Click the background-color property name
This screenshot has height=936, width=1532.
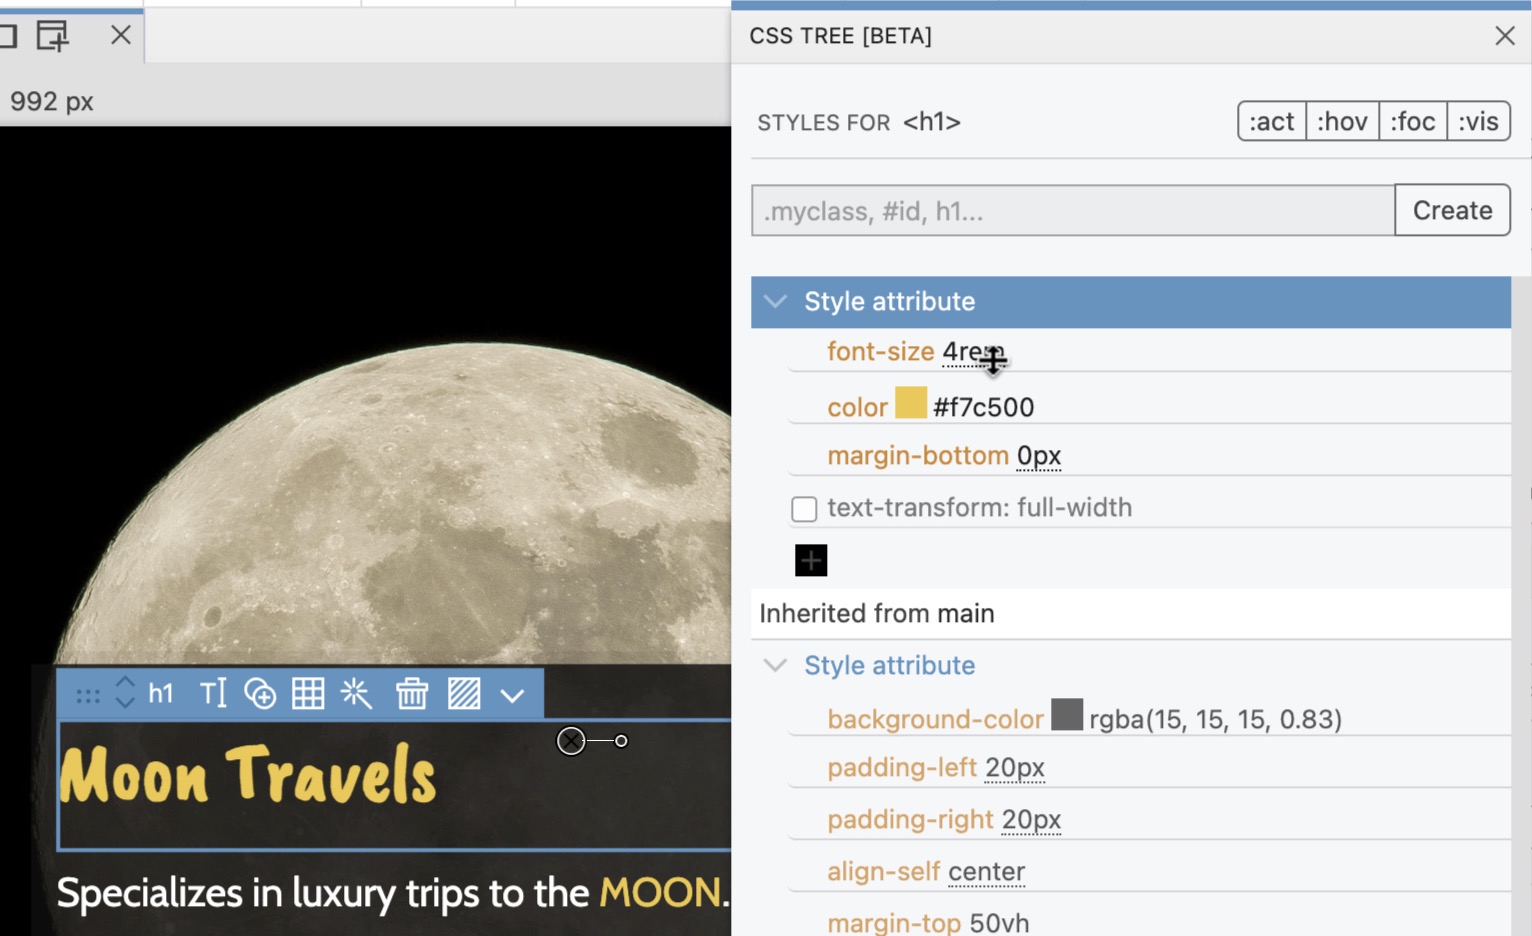[x=935, y=719]
